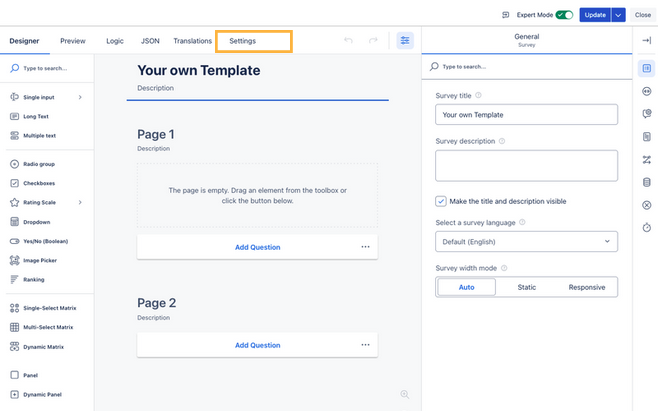Collapse the property grid sidebar arrow
This screenshot has height=411, width=662.
[646, 41]
